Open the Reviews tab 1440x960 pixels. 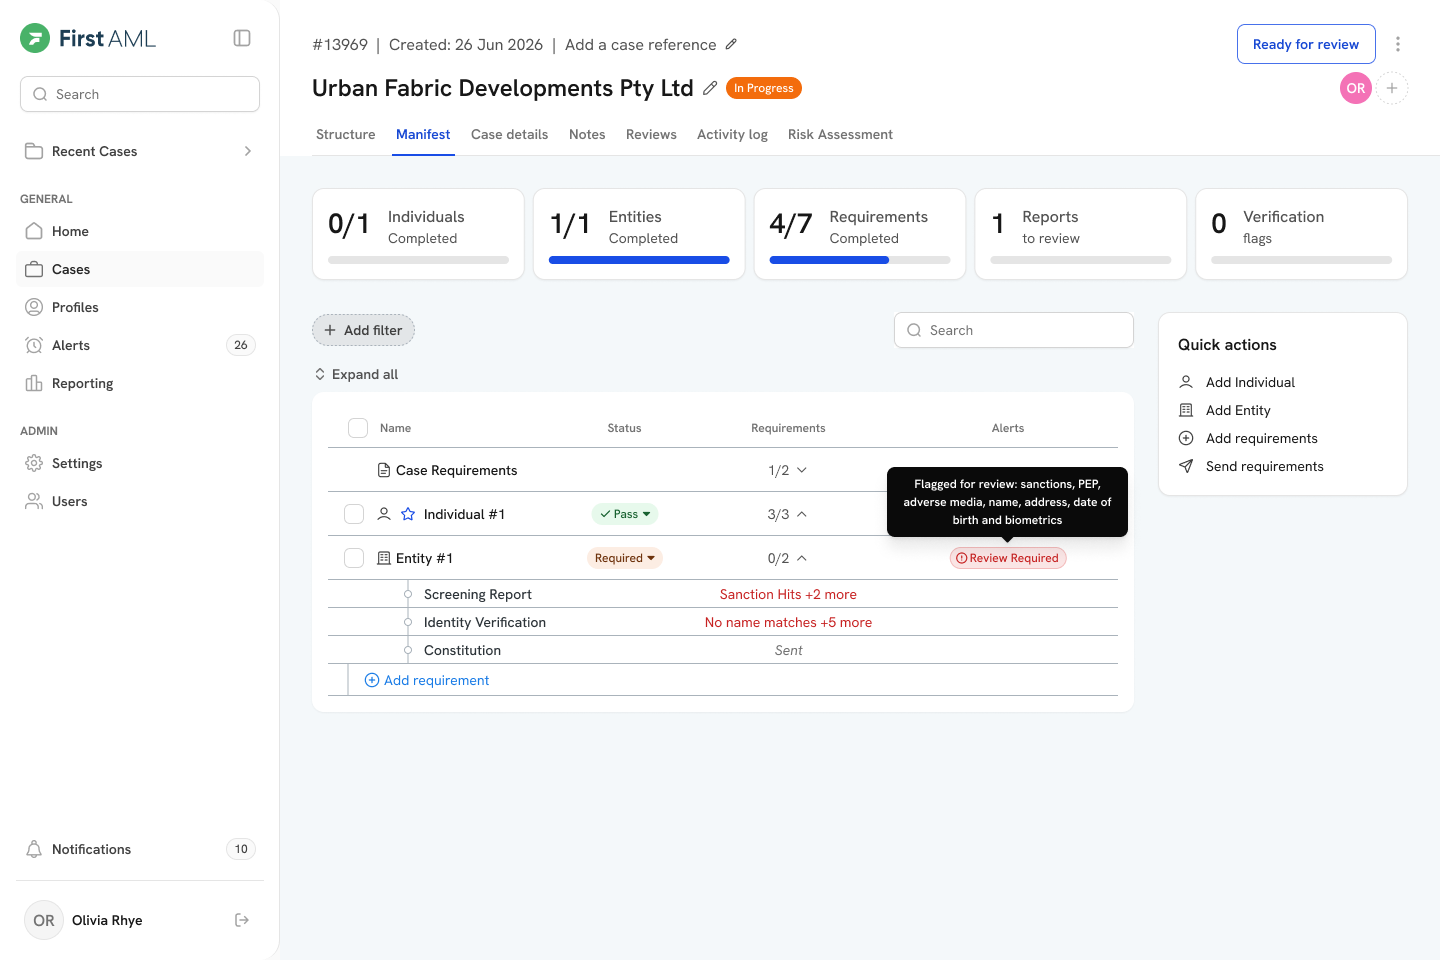(x=651, y=134)
